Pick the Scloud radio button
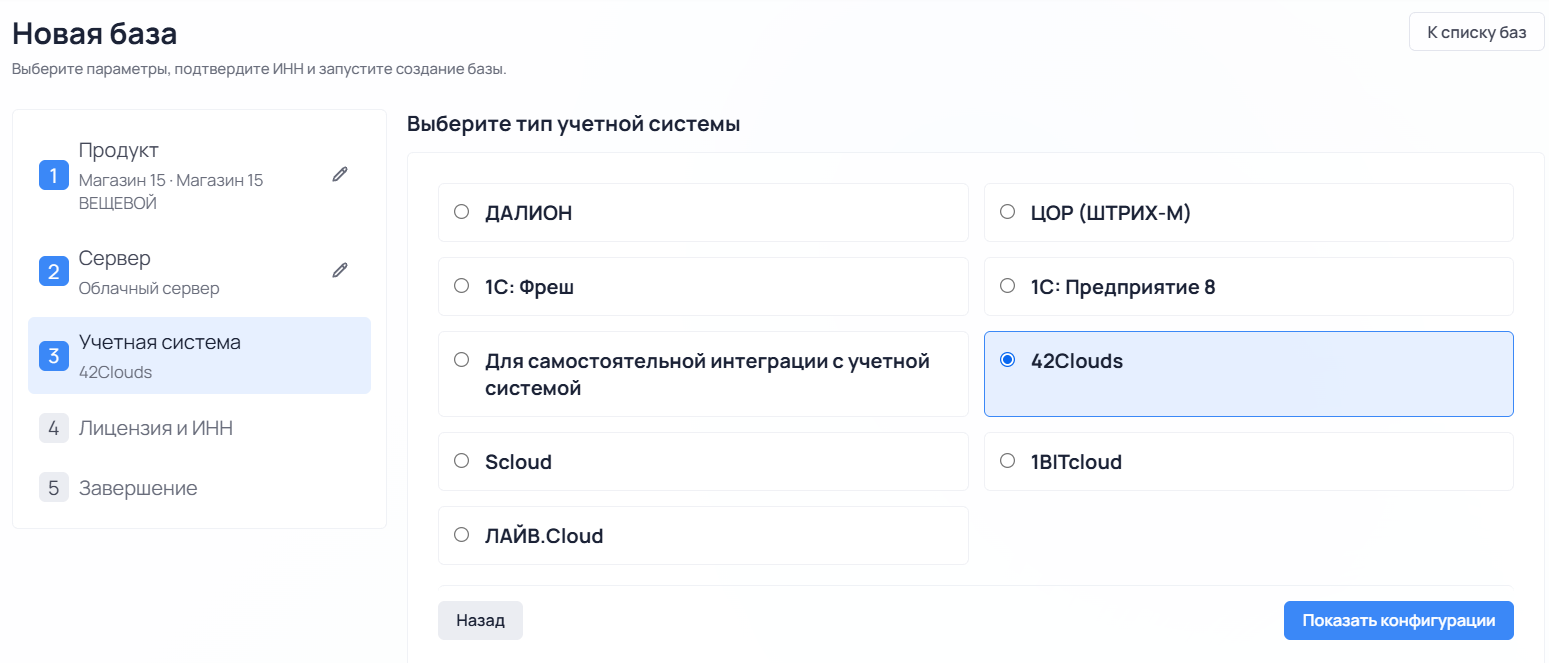This screenshot has width=1549, height=663. (x=461, y=461)
